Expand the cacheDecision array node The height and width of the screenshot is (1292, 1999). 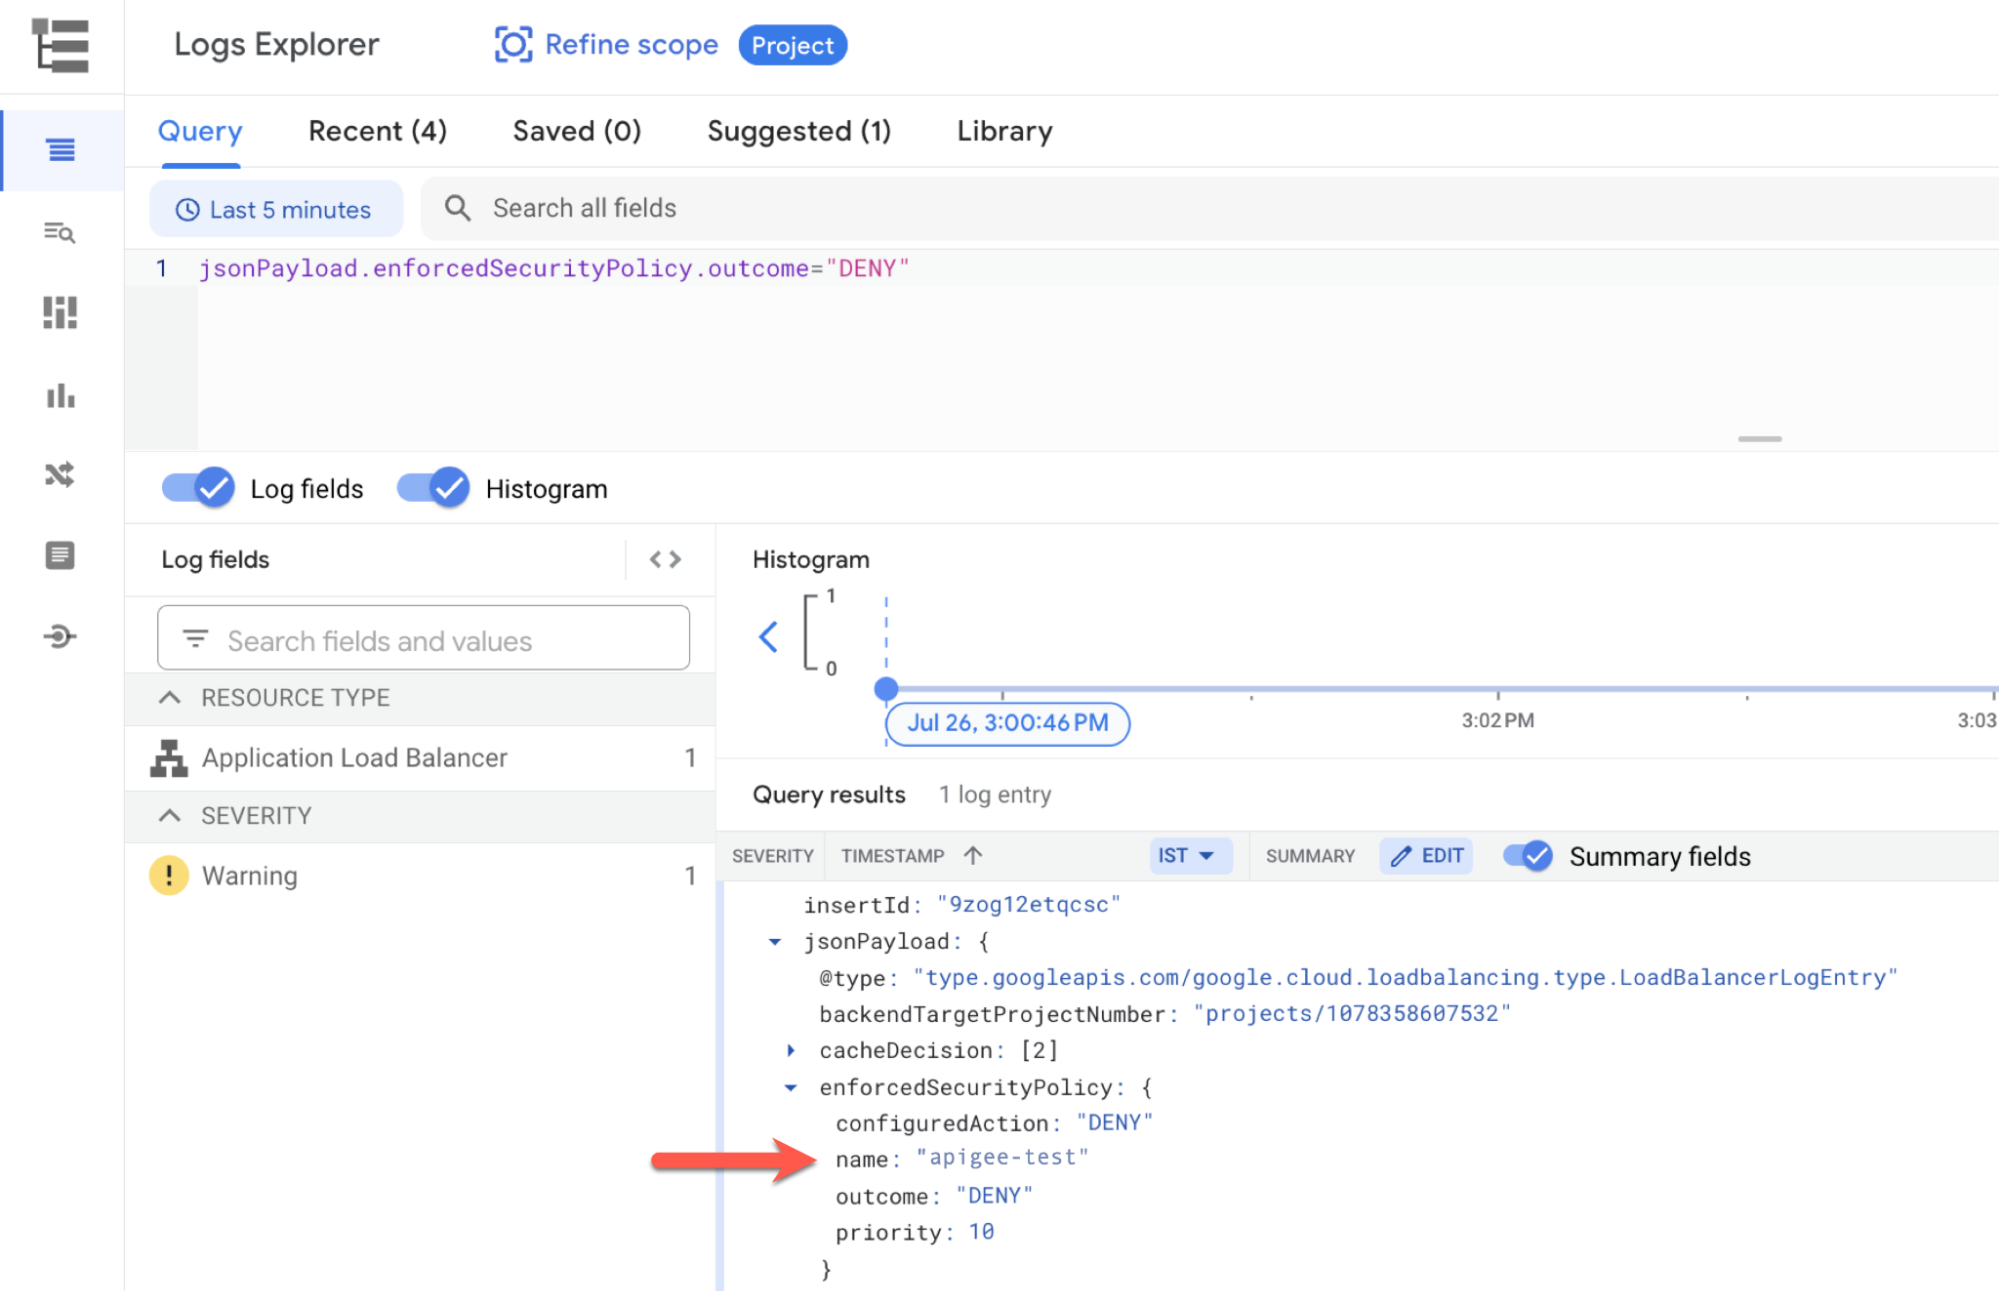(791, 1051)
